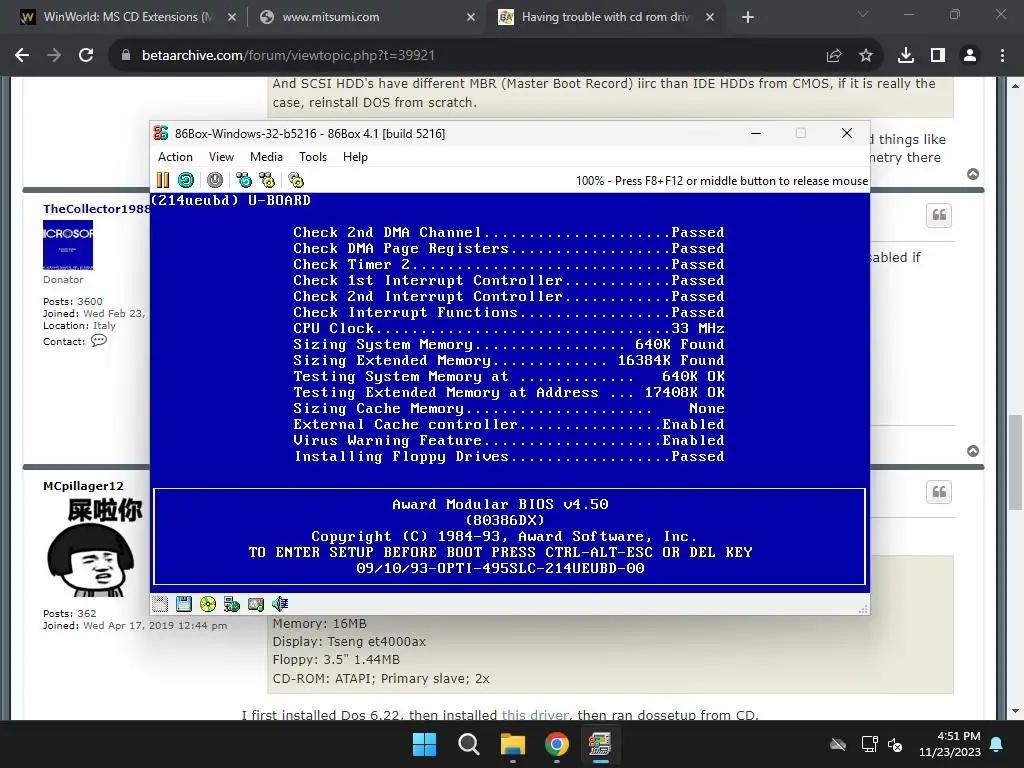Quote MCpillager12's post
This screenshot has width=1024, height=768.
(939, 492)
